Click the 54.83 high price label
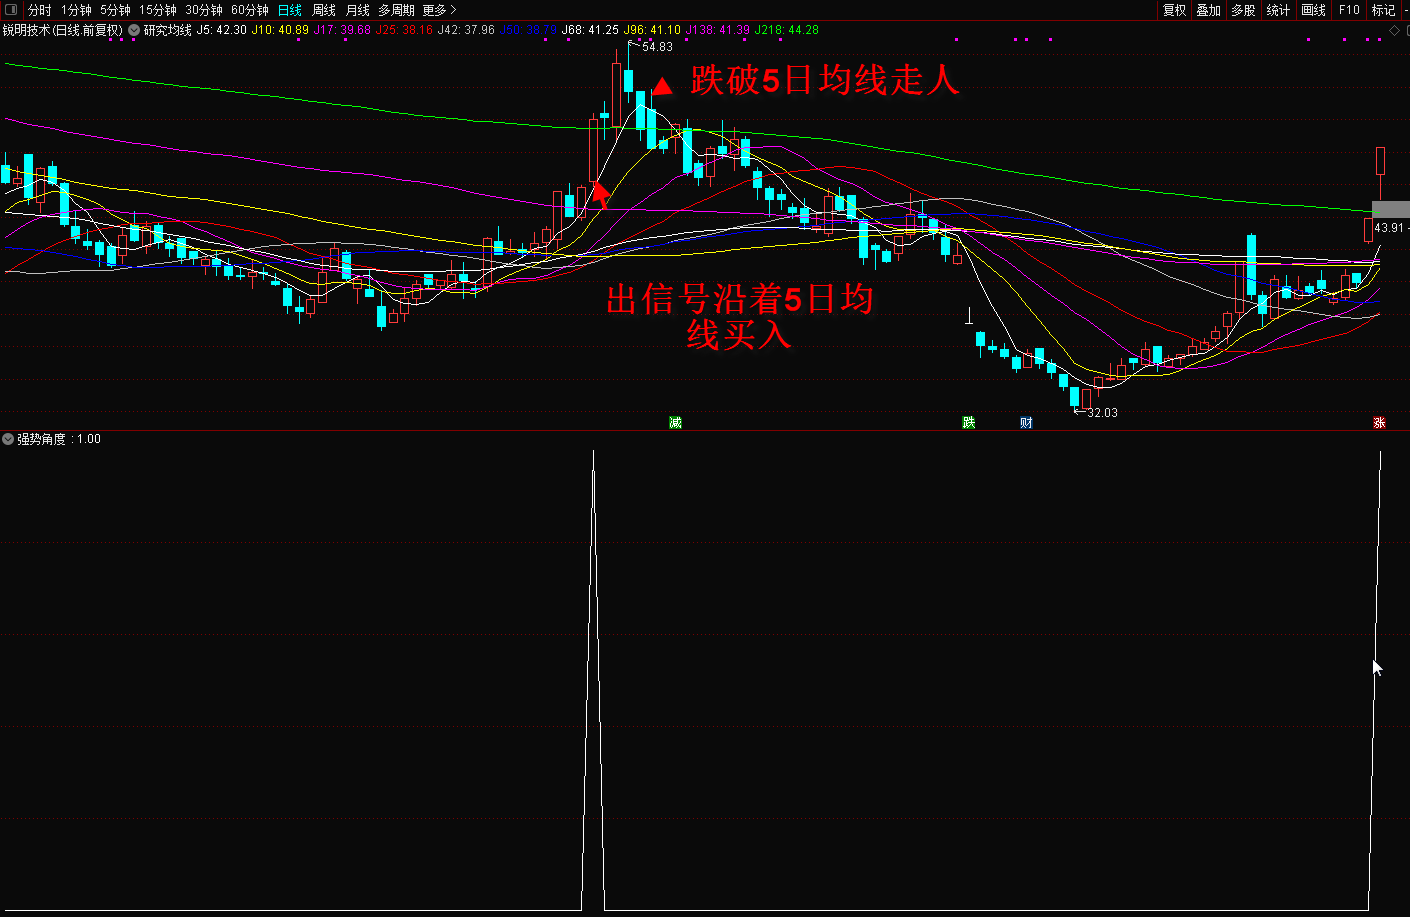Image resolution: width=1410 pixels, height=917 pixels. pos(657,47)
